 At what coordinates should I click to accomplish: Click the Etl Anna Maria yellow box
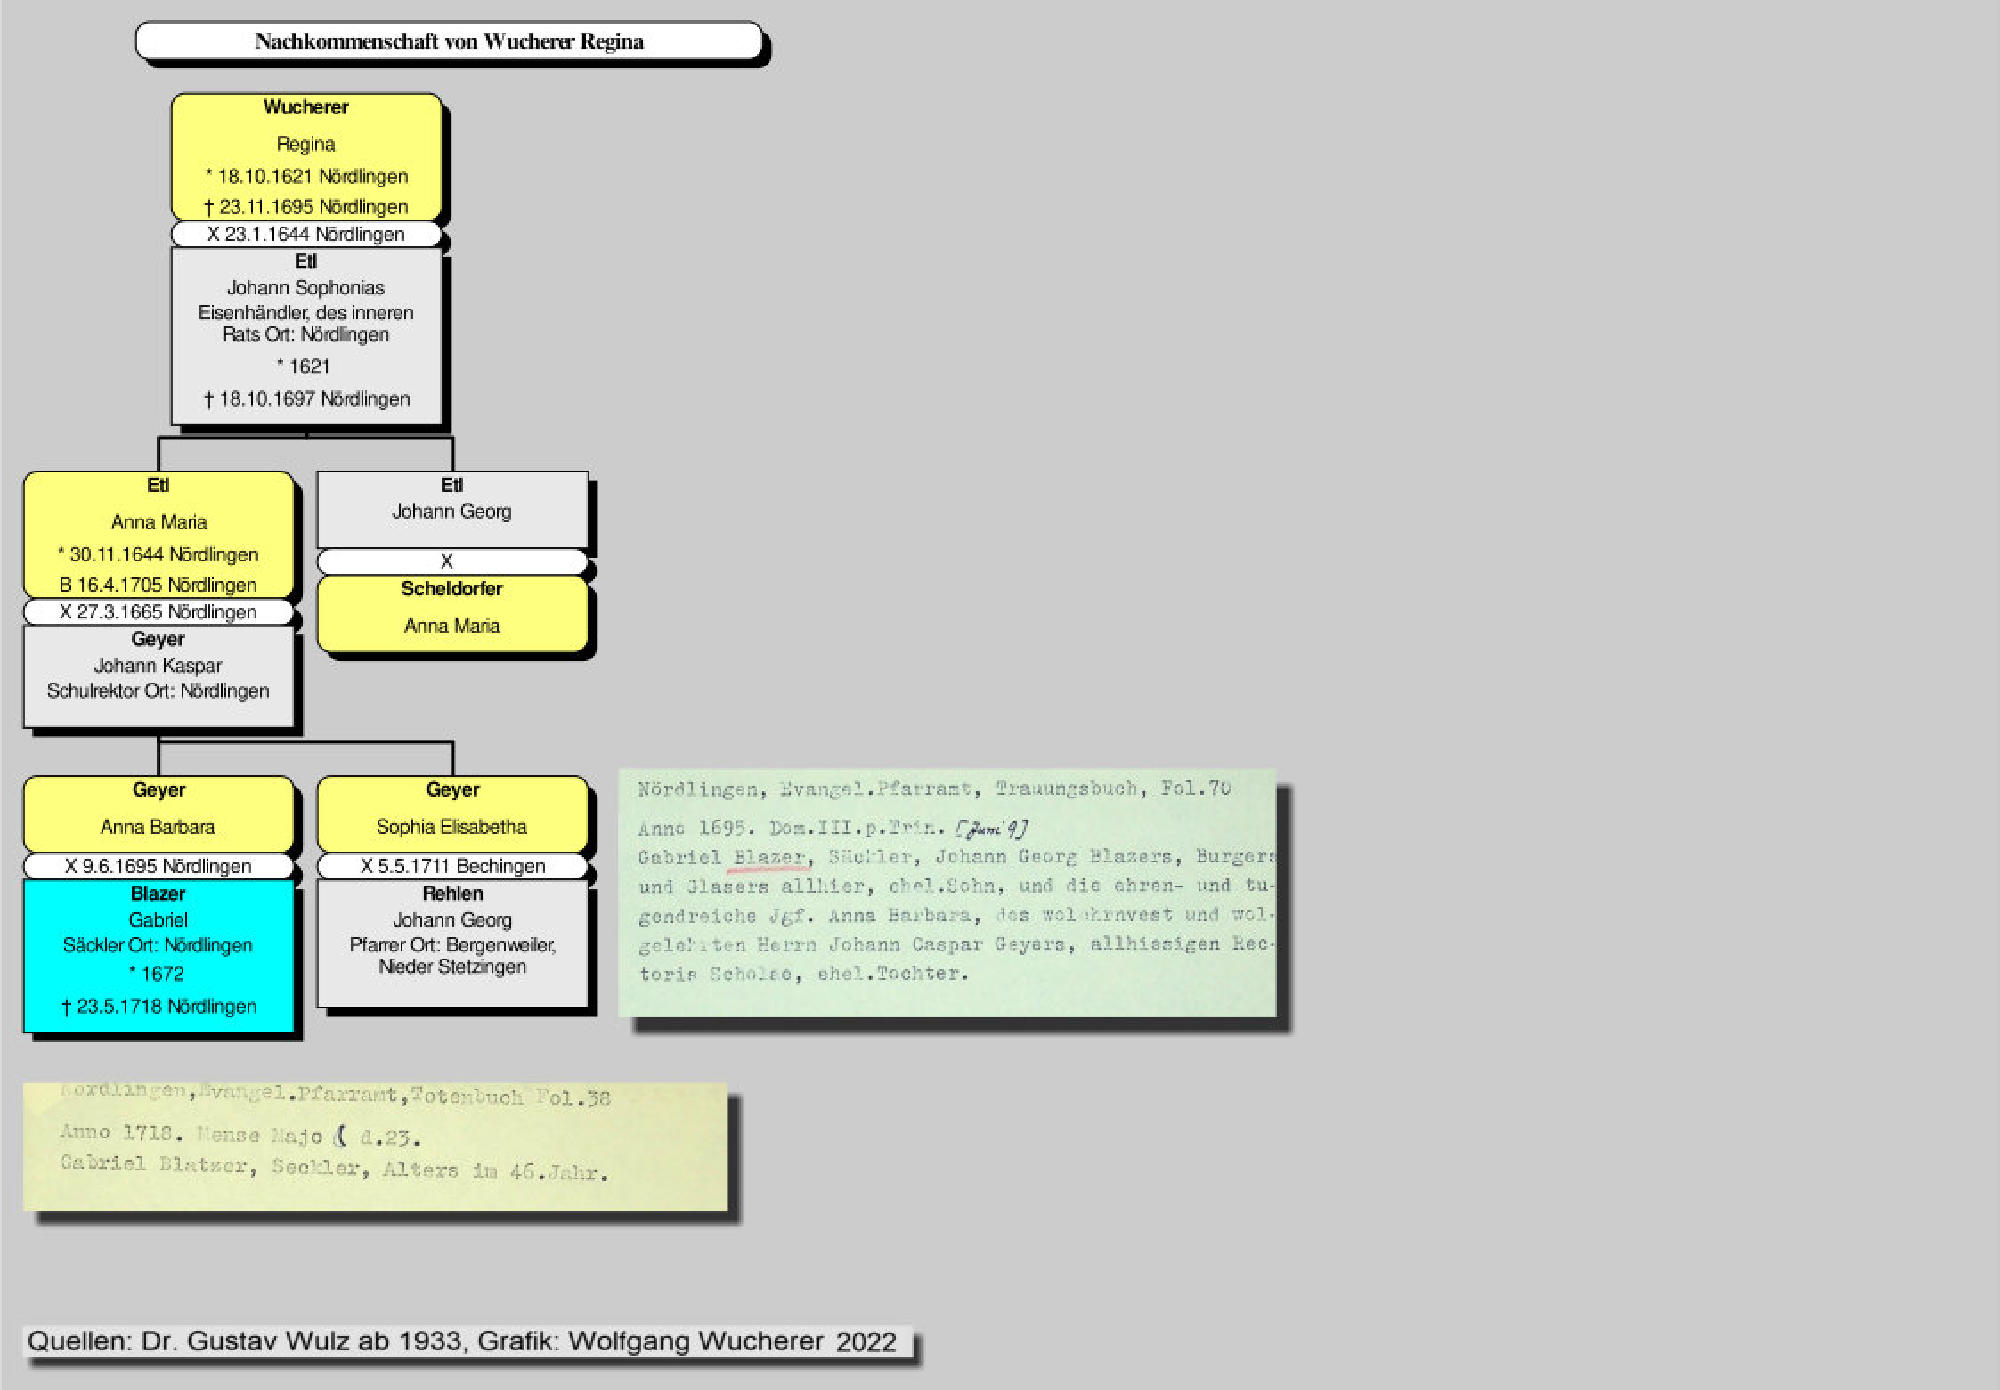coord(158,534)
